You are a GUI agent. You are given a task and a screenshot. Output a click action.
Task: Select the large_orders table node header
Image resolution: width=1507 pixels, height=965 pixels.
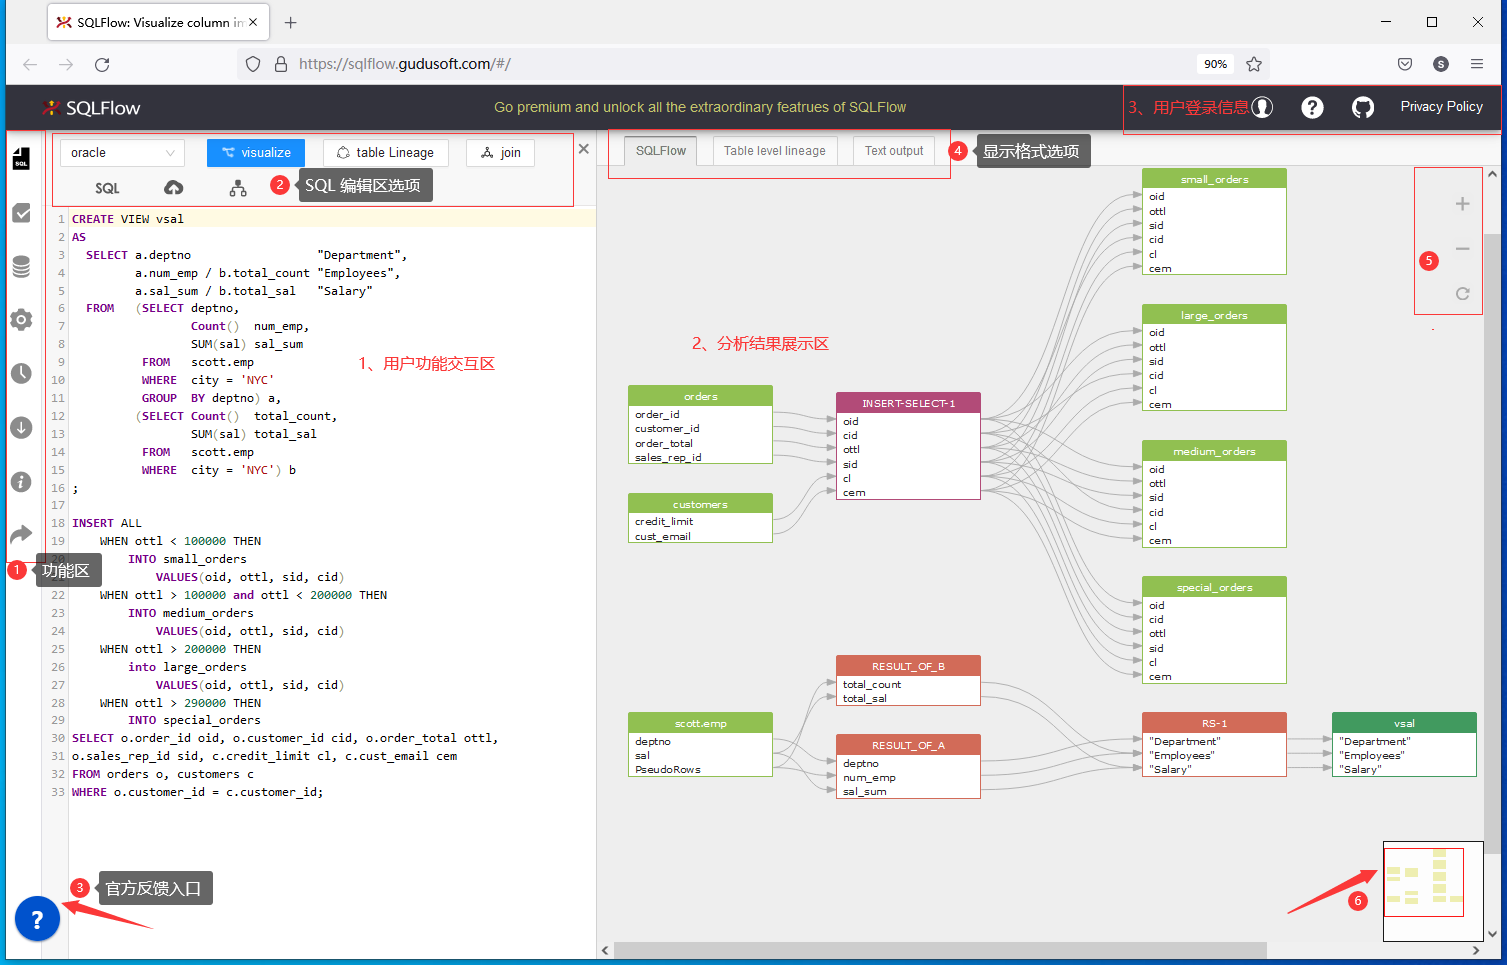point(1214,315)
